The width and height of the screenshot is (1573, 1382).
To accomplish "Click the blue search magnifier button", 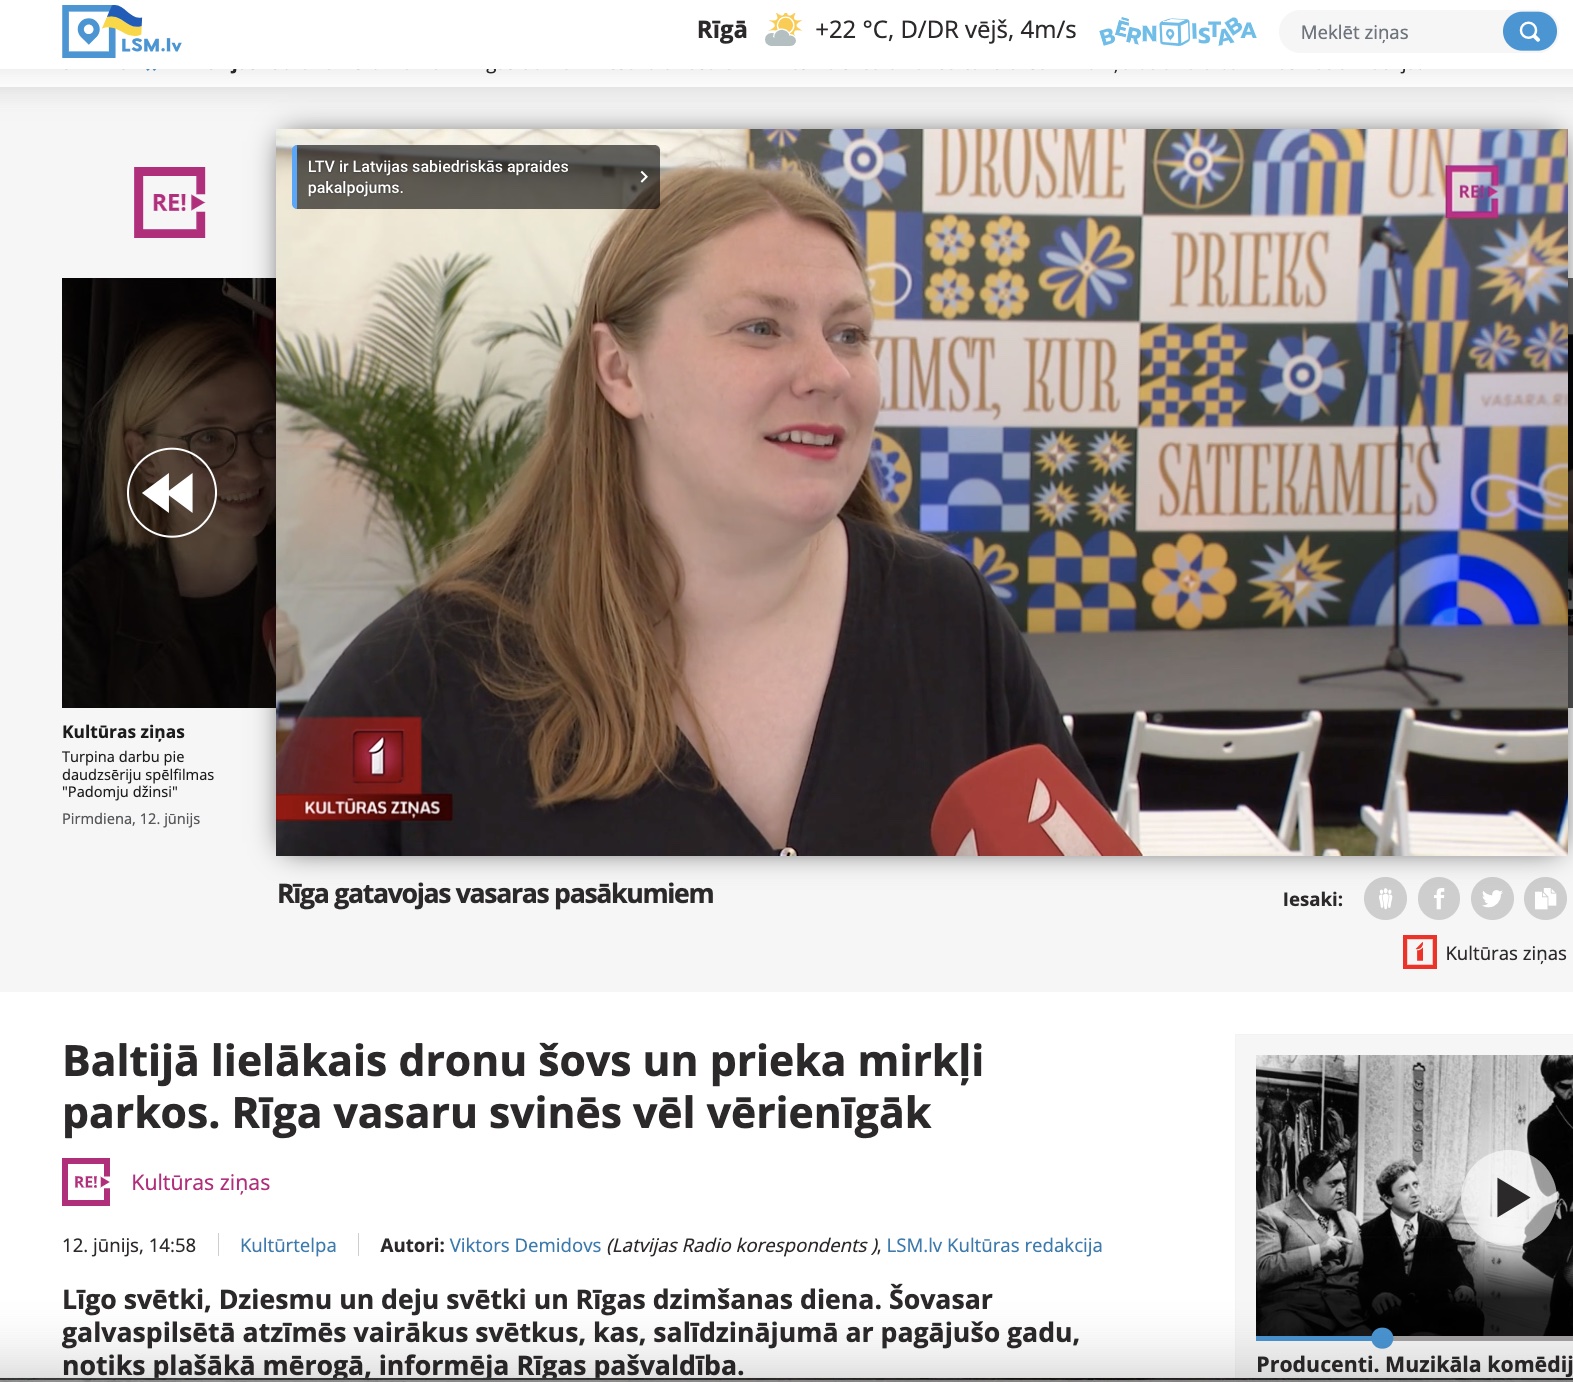I will click(1529, 32).
